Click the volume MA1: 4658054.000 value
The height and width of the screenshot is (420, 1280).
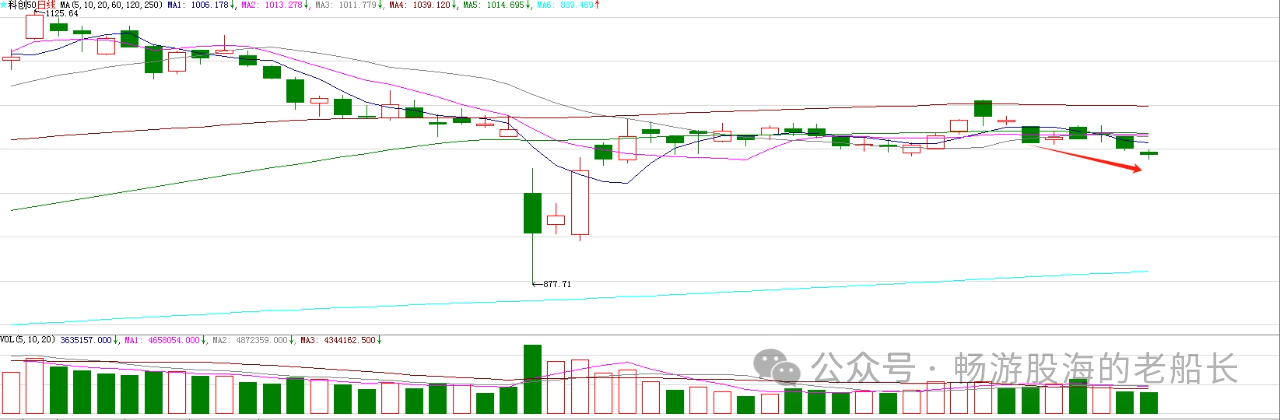[161, 340]
